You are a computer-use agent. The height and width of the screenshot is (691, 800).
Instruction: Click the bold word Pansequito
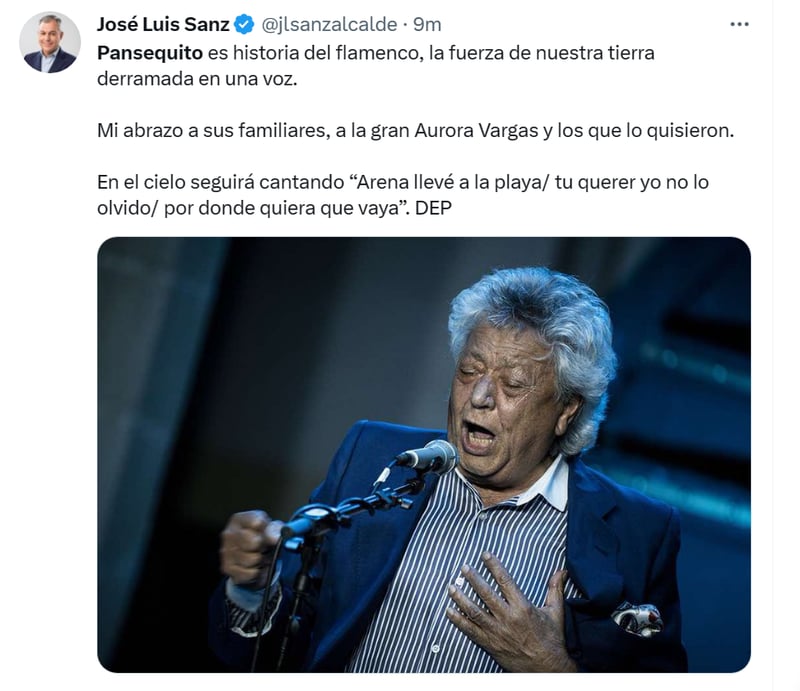point(150,53)
